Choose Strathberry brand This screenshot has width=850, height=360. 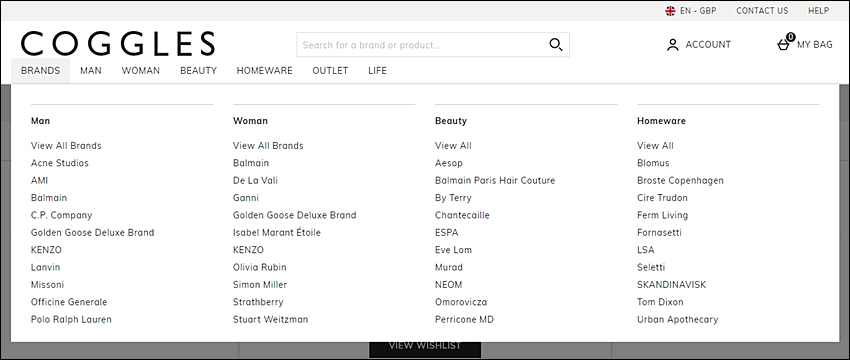(x=258, y=302)
